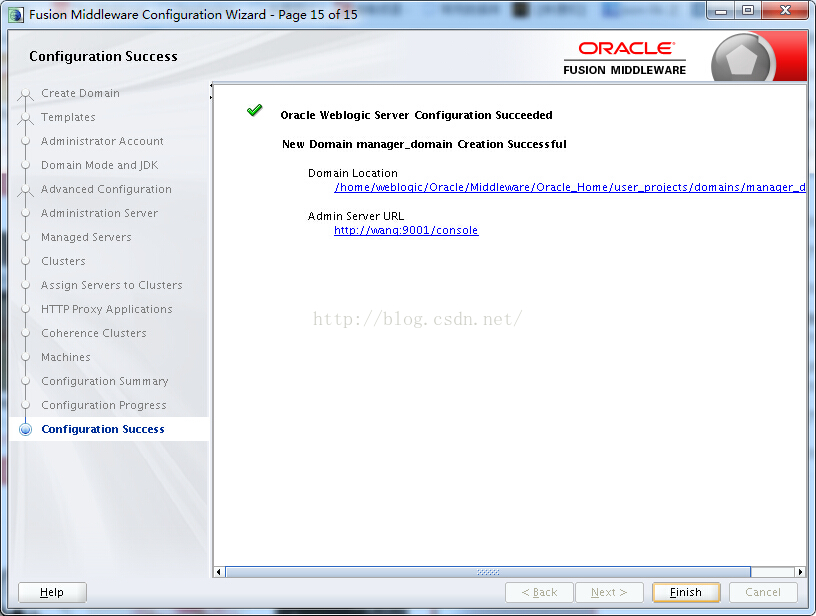Click the Configuration Success active step bullet

(x=25, y=429)
